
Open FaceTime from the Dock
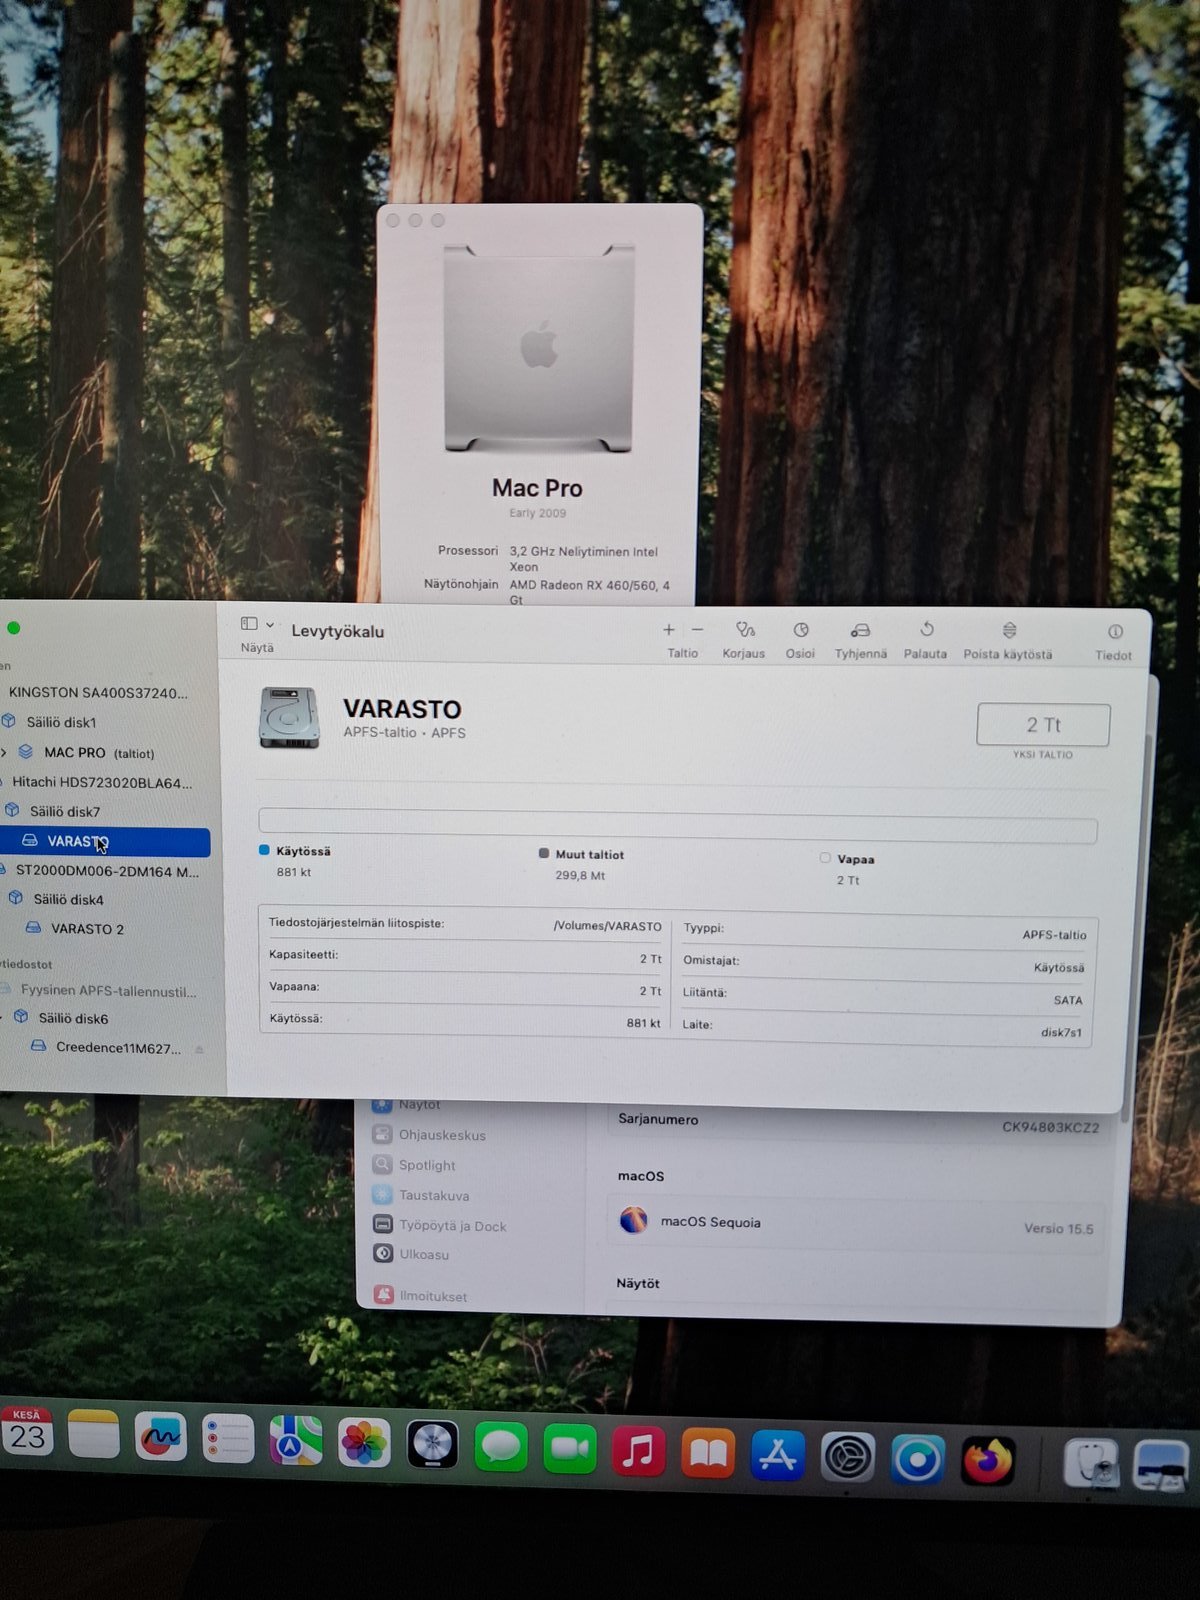[570, 1449]
